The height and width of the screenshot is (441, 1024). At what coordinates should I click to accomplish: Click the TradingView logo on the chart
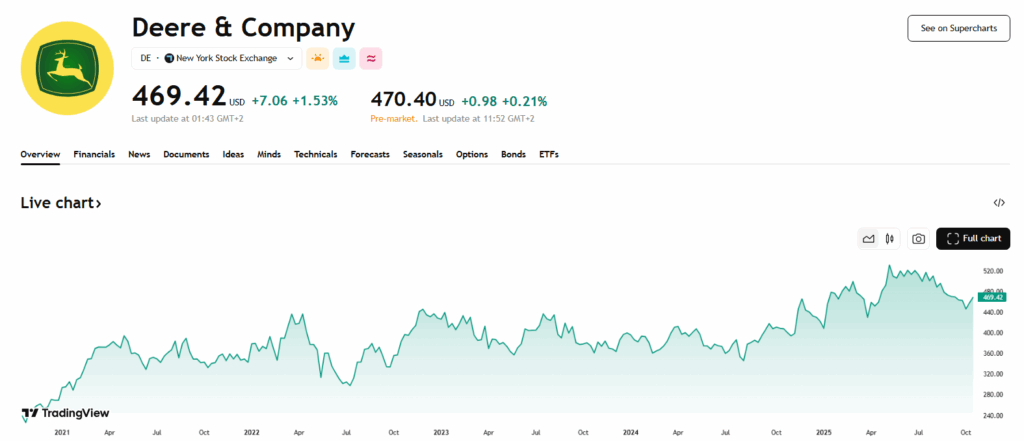pyautogui.click(x=65, y=413)
